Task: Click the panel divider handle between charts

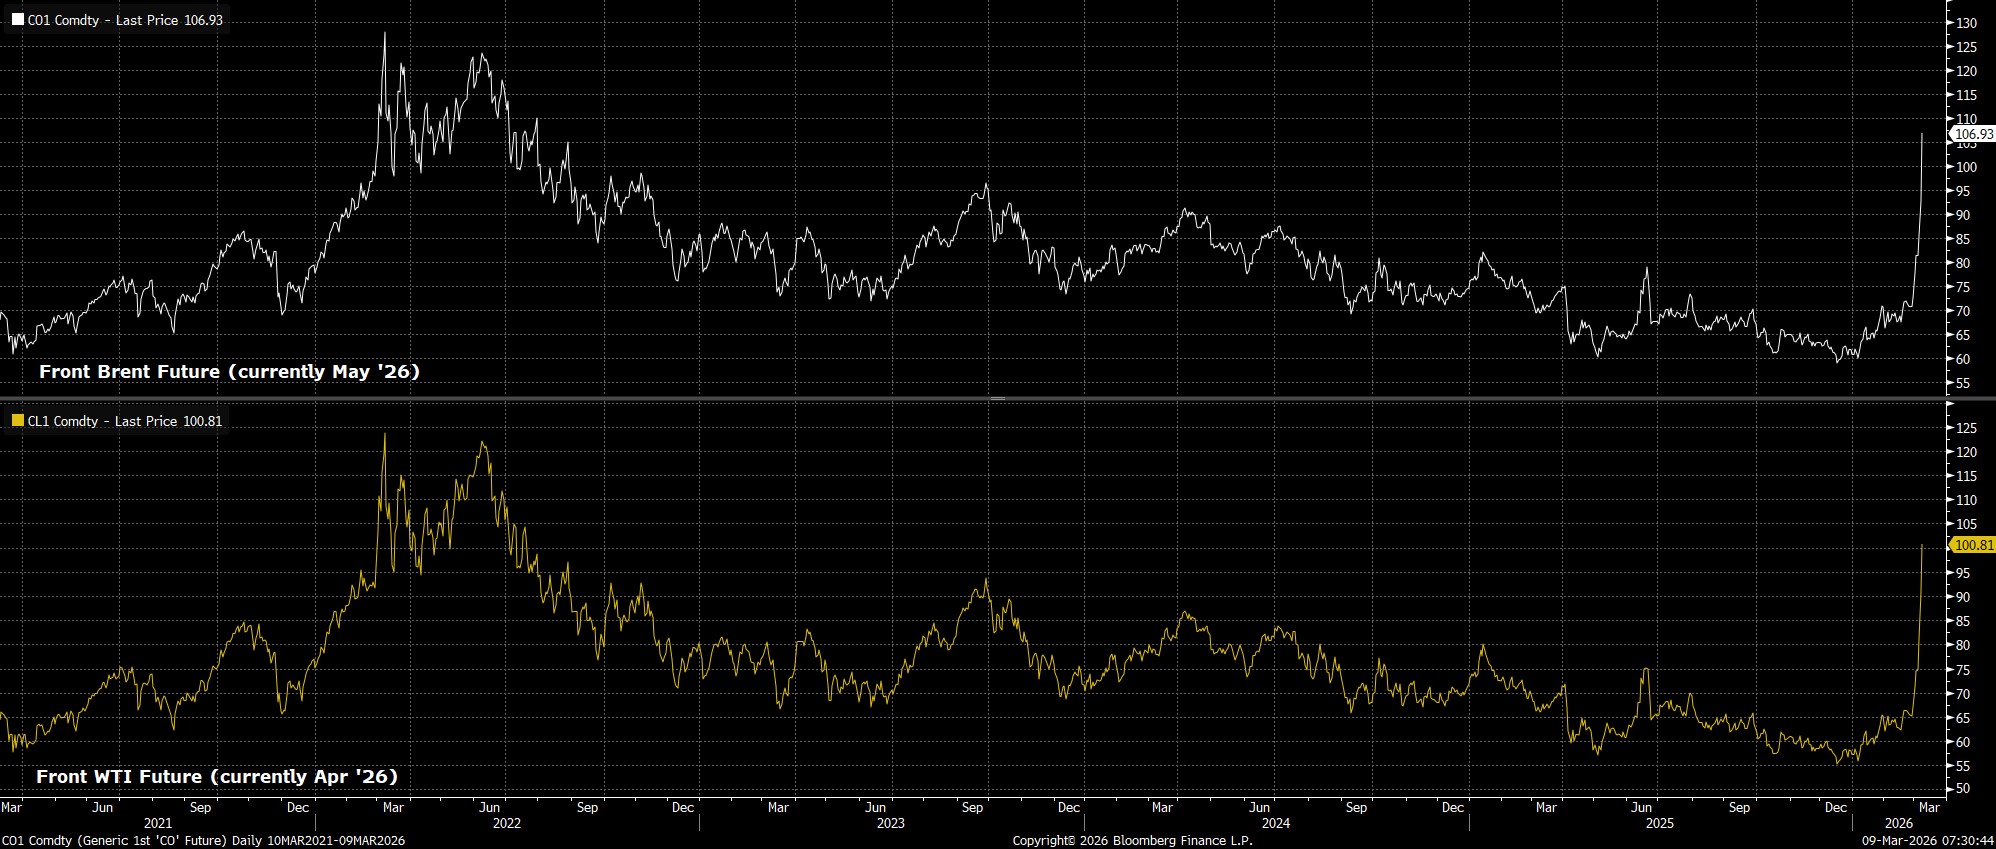Action: click(997, 399)
